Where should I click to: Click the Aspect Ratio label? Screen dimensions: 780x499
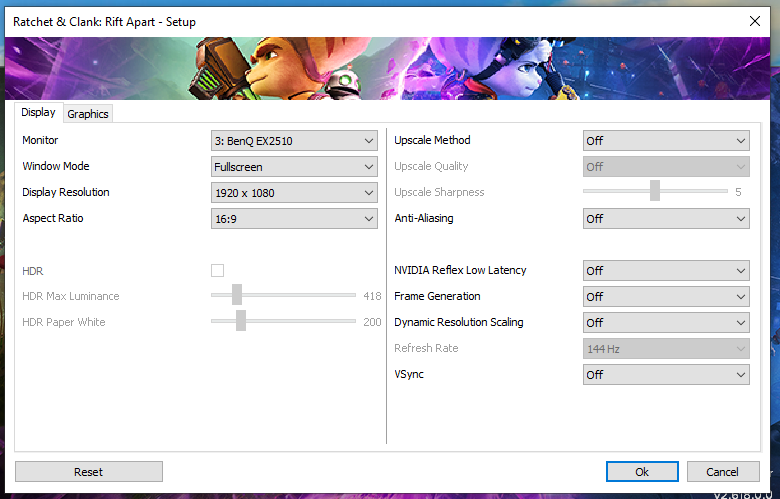[53, 218]
